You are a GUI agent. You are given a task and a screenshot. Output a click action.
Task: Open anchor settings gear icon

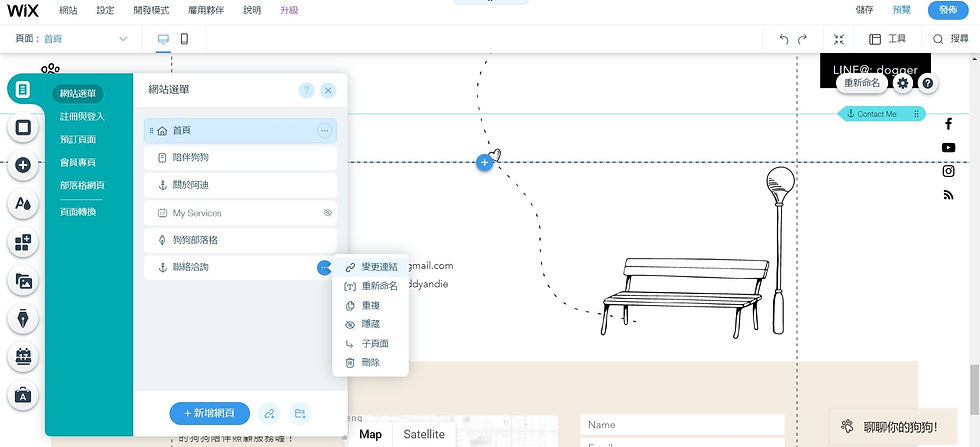[x=902, y=83]
